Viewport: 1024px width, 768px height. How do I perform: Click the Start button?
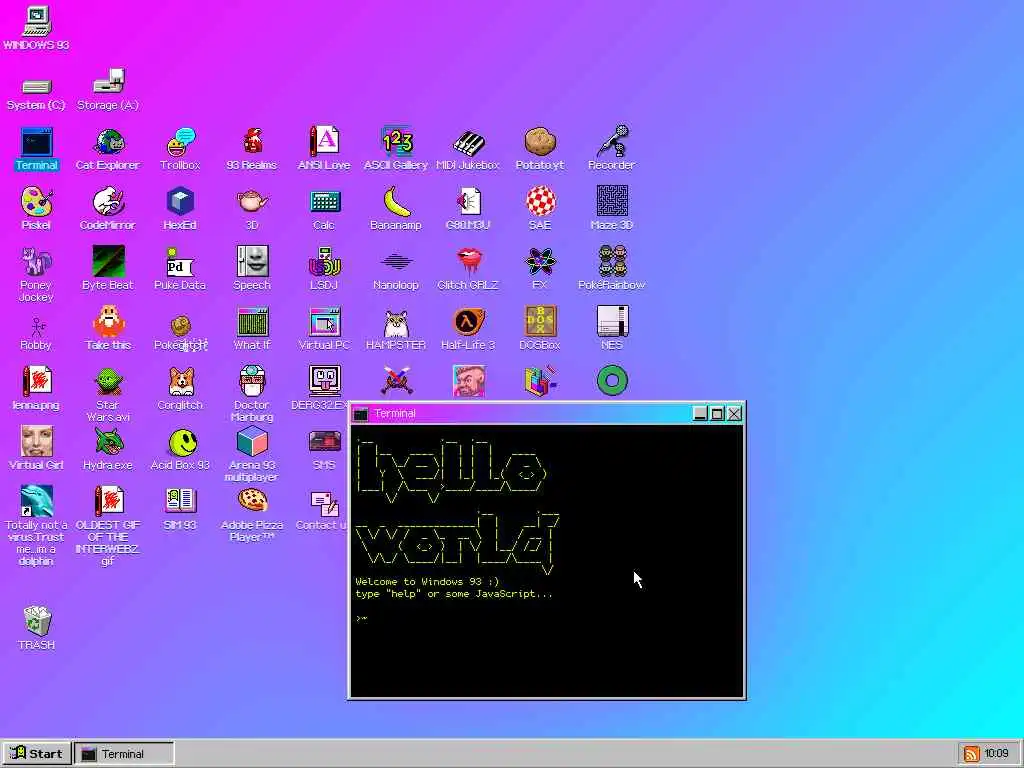36,754
